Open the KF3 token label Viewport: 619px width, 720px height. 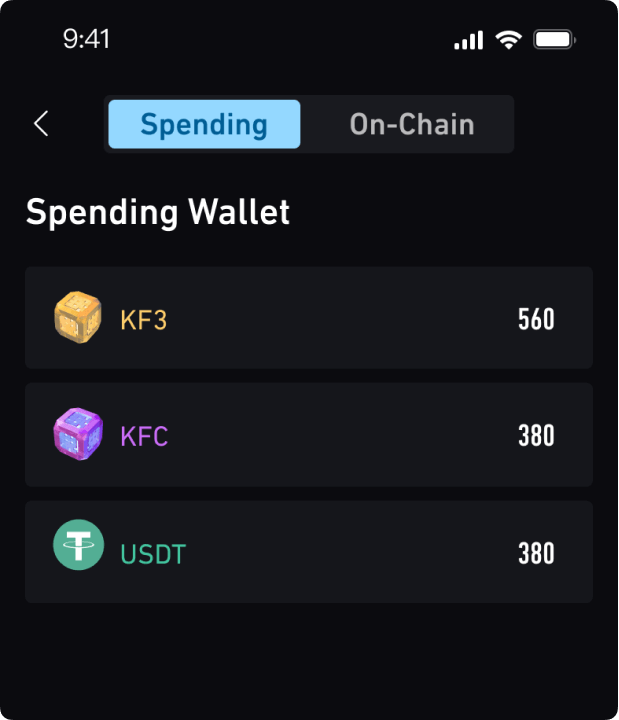pyautogui.click(x=144, y=320)
